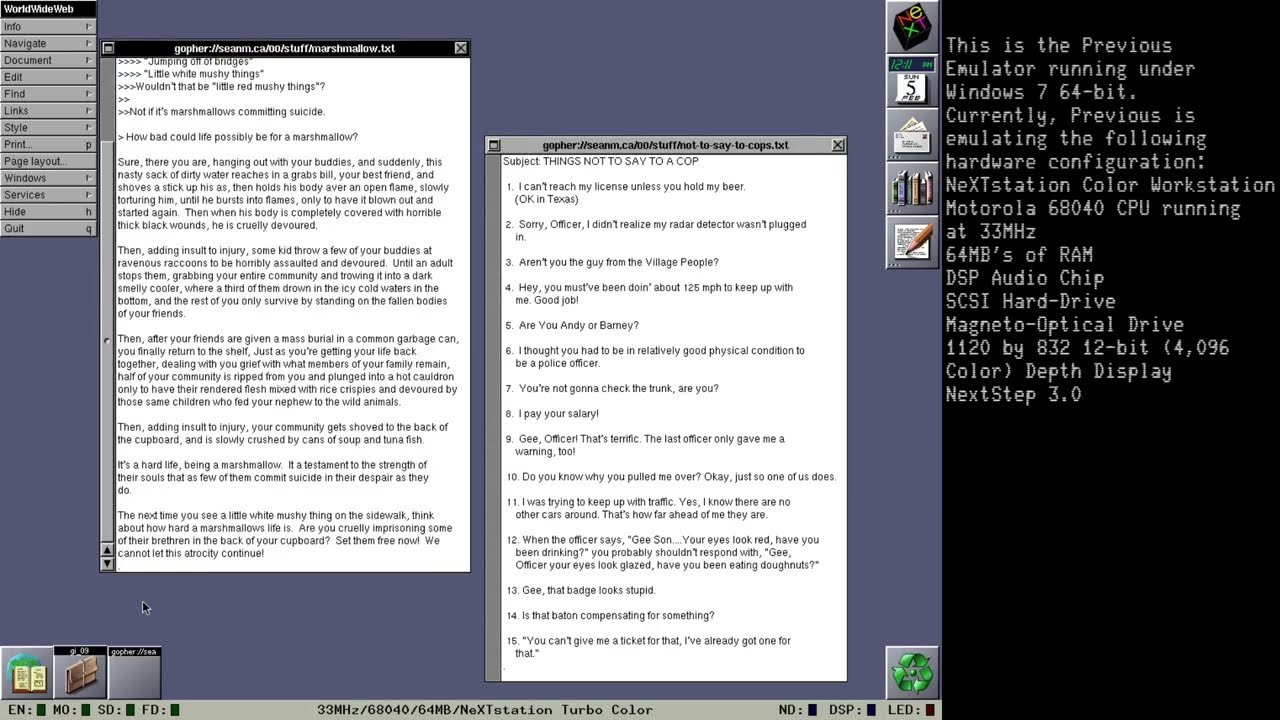Open the Document submenu

tap(48, 60)
